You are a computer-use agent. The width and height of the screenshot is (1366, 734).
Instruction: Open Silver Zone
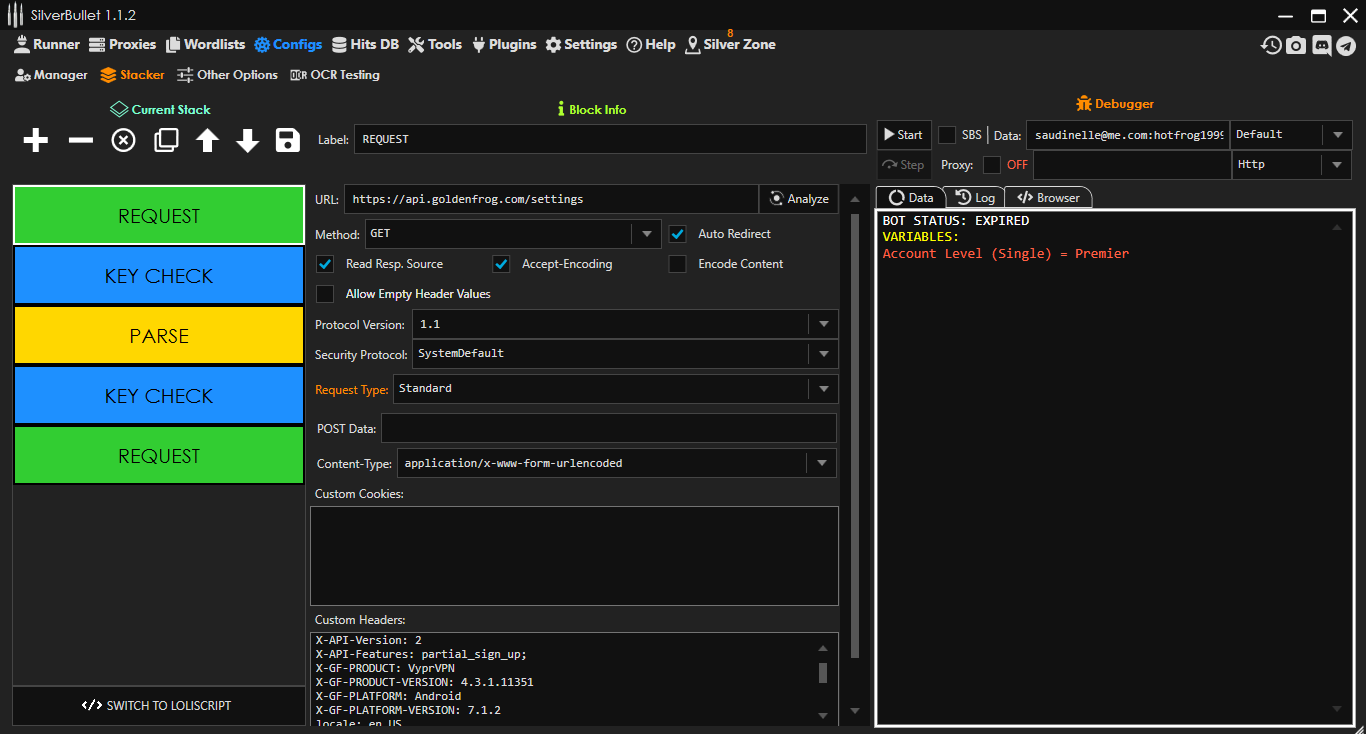pos(730,44)
